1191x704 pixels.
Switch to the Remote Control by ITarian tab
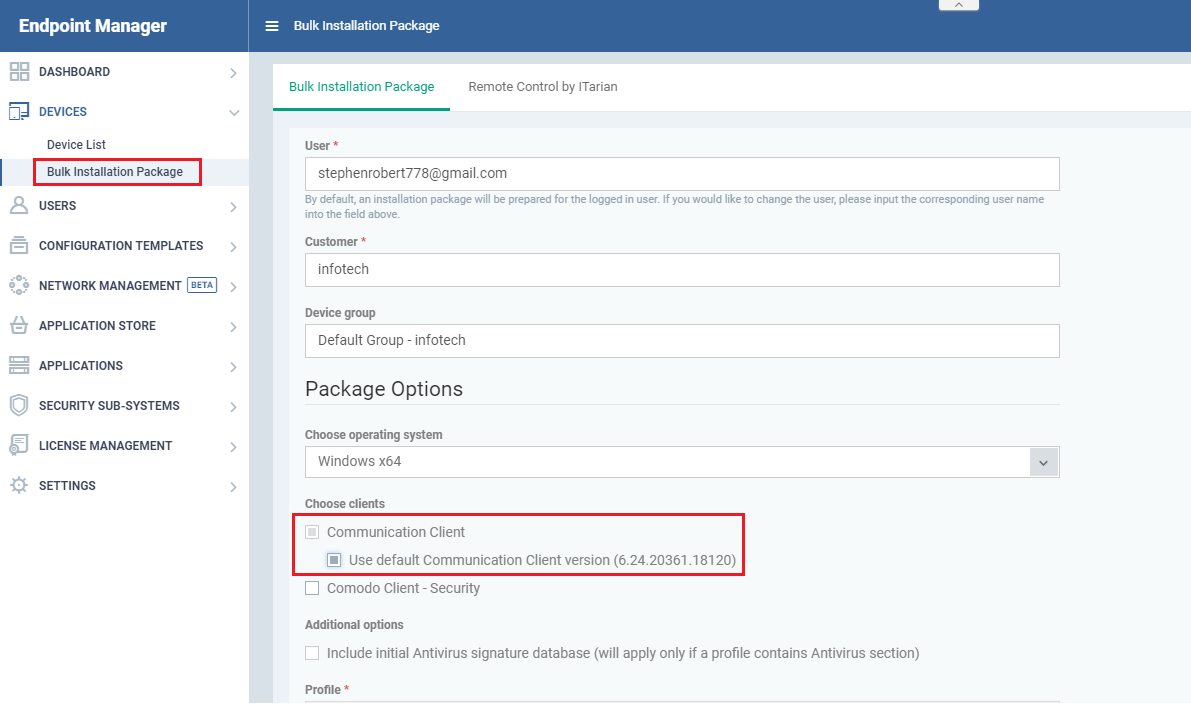coord(543,86)
